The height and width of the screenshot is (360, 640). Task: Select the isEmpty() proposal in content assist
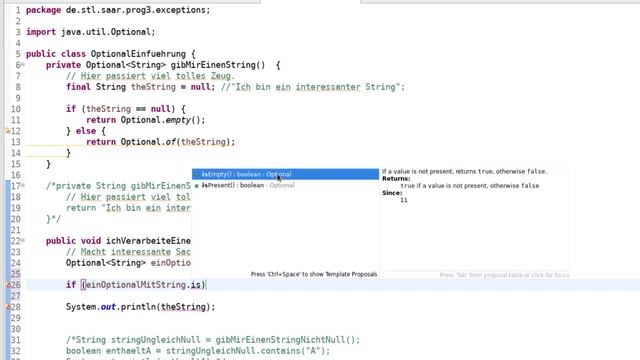click(x=285, y=174)
